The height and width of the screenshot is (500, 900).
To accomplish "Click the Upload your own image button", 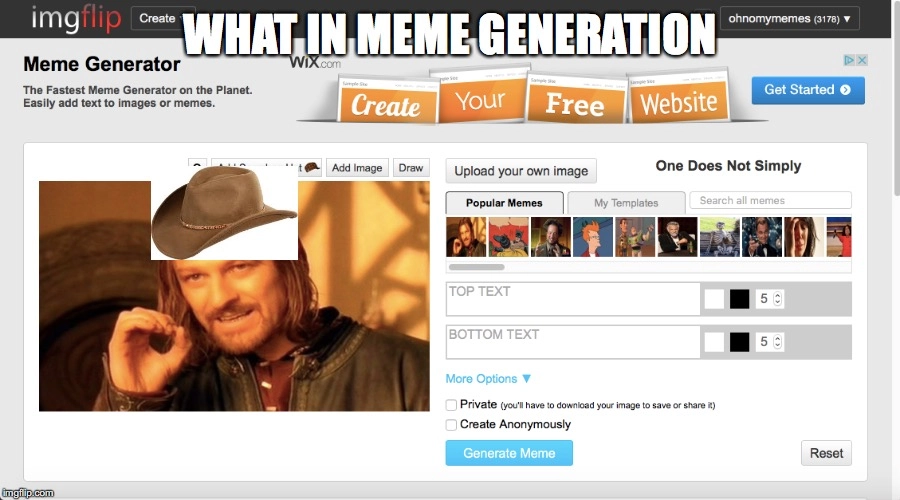I will coord(521,171).
